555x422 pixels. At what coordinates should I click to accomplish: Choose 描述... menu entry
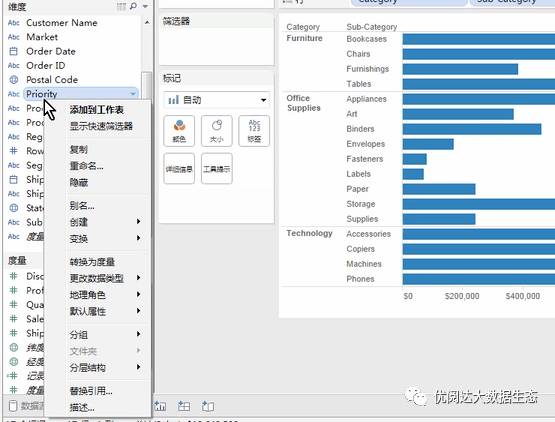[x=82, y=407]
